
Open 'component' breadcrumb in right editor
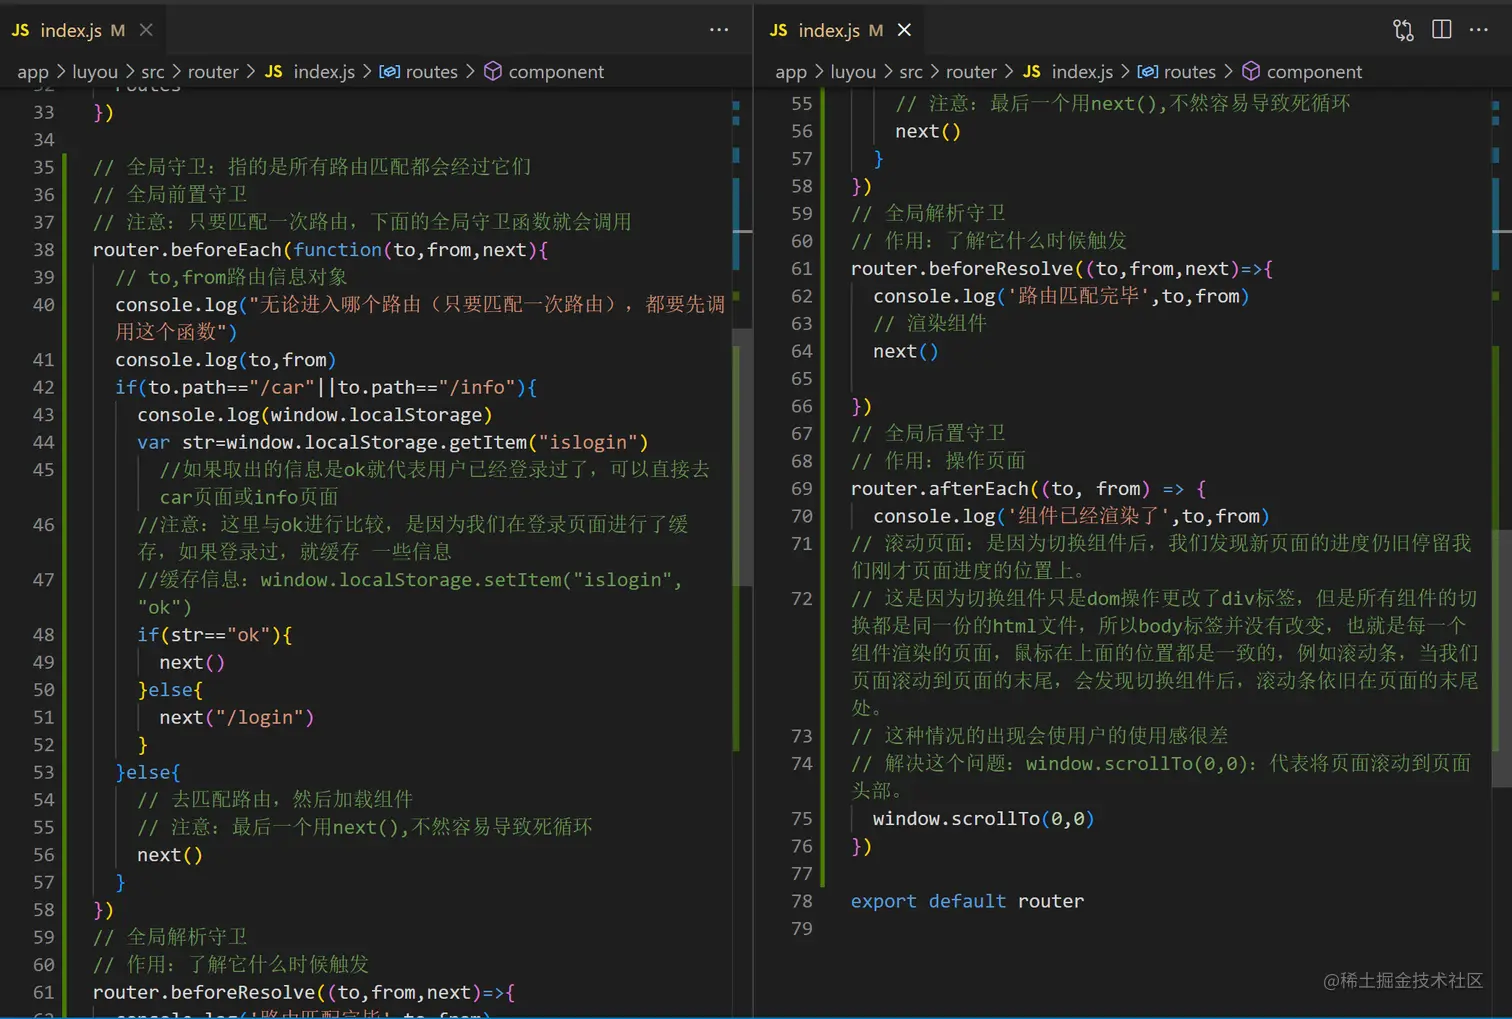point(1314,72)
